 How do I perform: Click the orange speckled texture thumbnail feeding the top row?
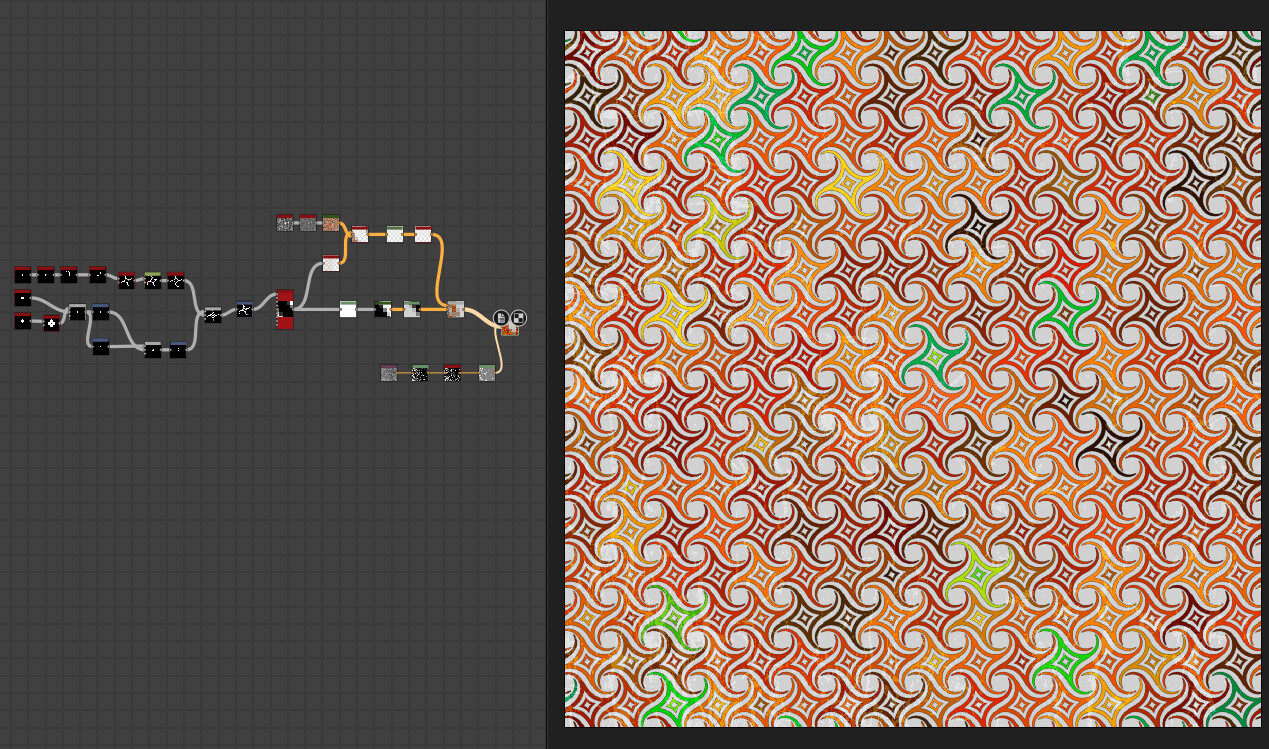[x=330, y=223]
